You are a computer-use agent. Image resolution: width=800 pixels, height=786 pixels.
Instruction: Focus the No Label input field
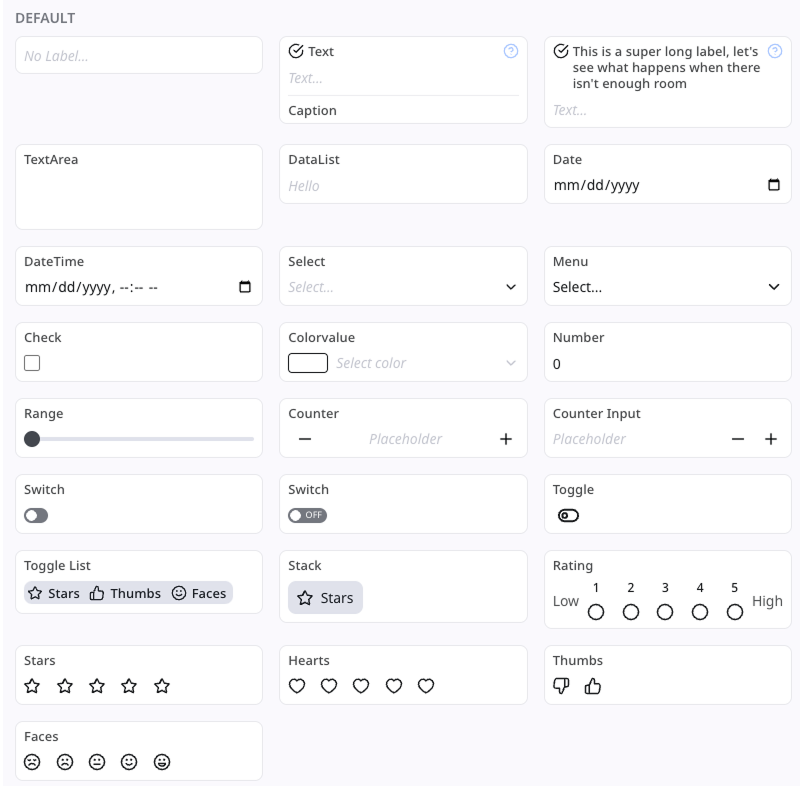[139, 56]
